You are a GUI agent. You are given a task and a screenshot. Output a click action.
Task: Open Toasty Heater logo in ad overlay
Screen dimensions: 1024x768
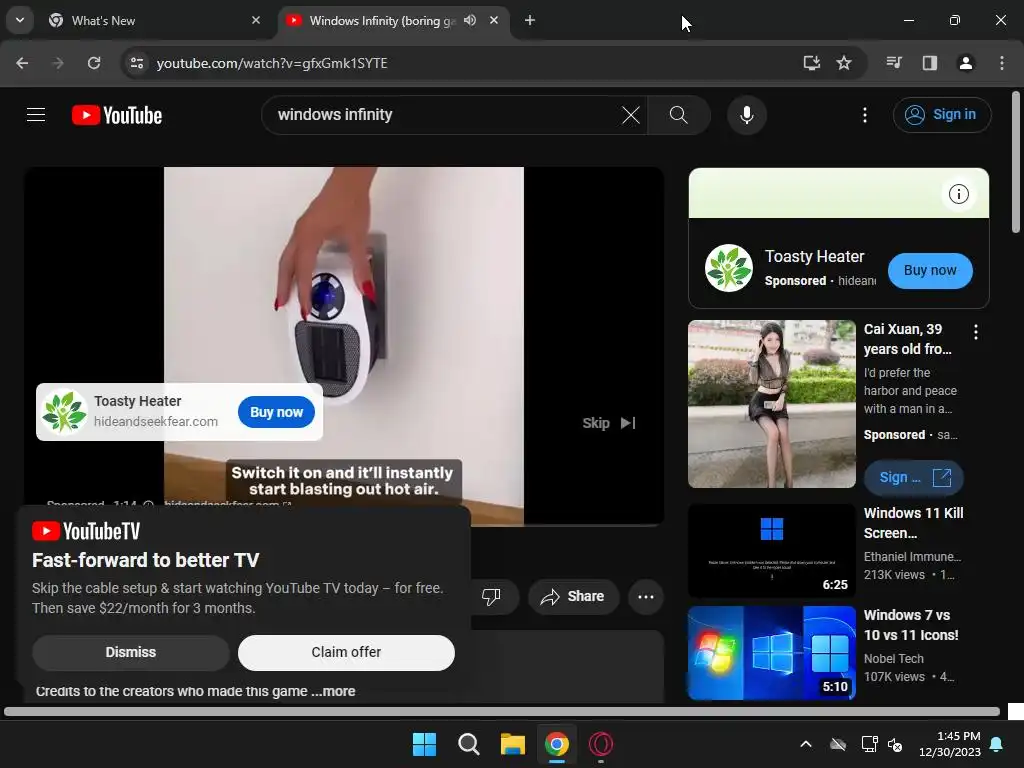tap(64, 412)
